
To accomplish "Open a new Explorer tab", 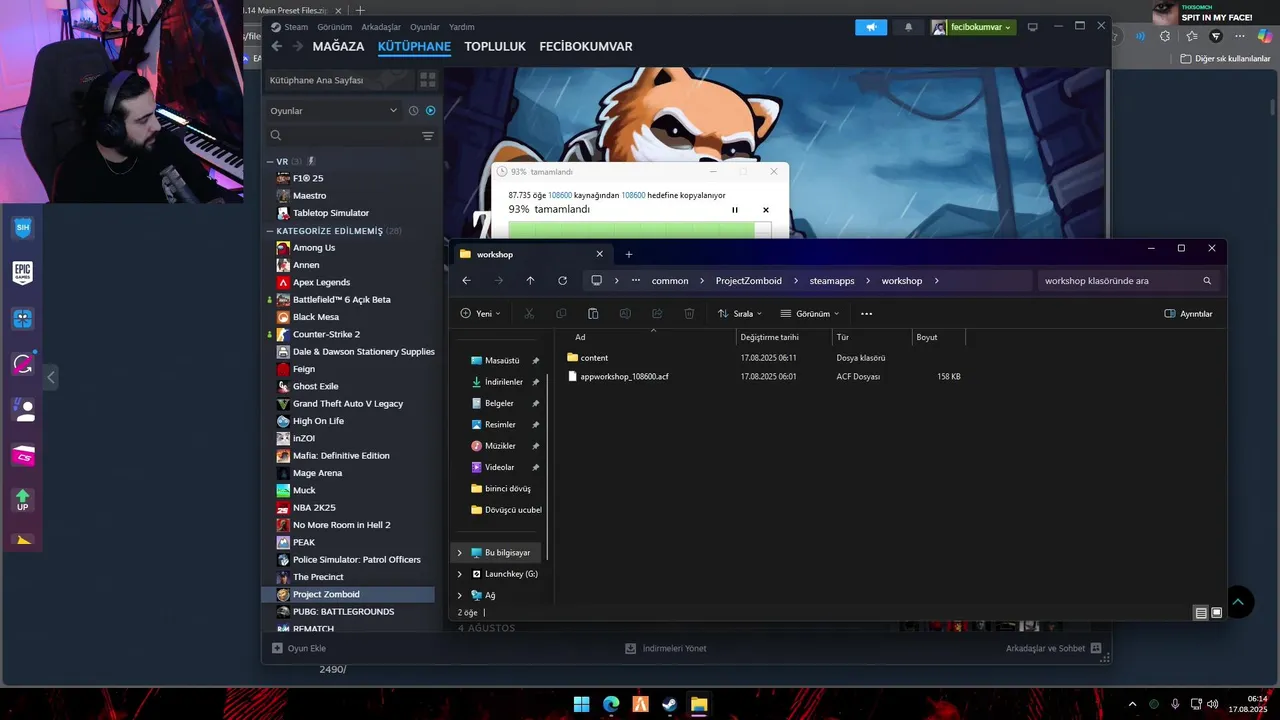I will [628, 254].
